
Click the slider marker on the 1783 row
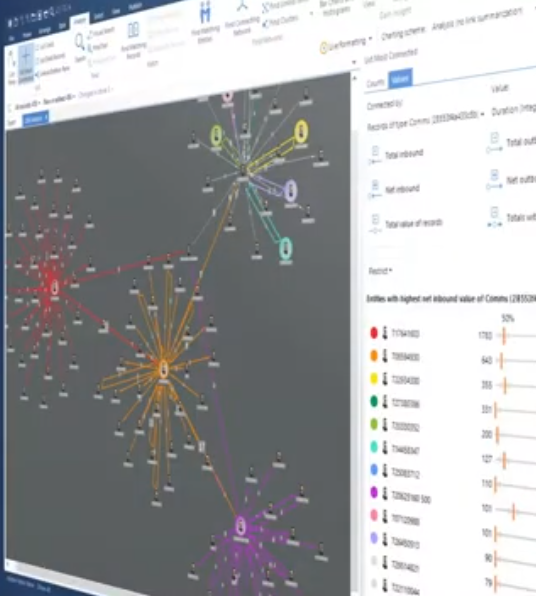pyautogui.click(x=504, y=336)
